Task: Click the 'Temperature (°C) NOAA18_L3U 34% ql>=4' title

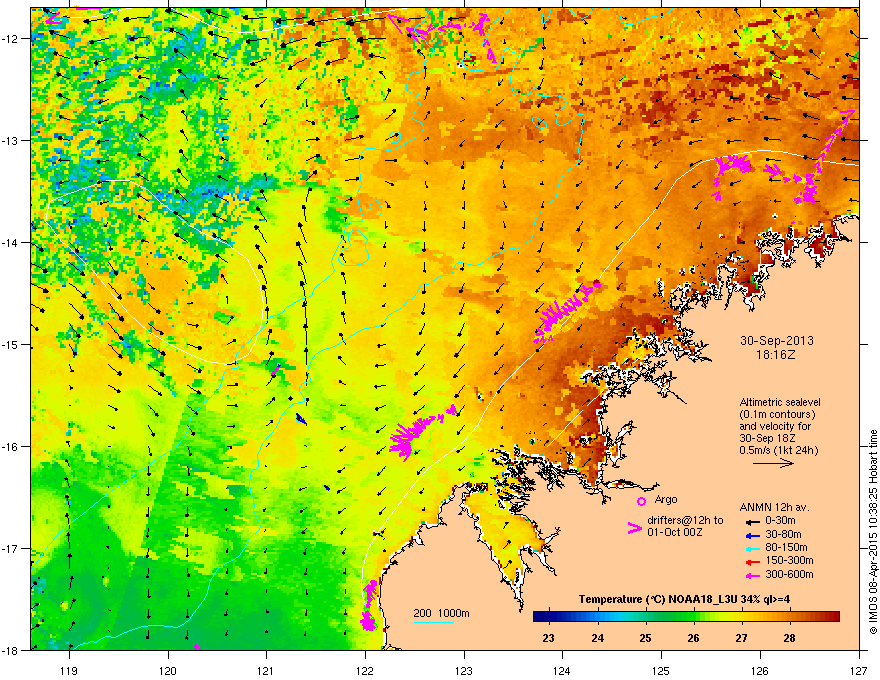Action: [684, 599]
